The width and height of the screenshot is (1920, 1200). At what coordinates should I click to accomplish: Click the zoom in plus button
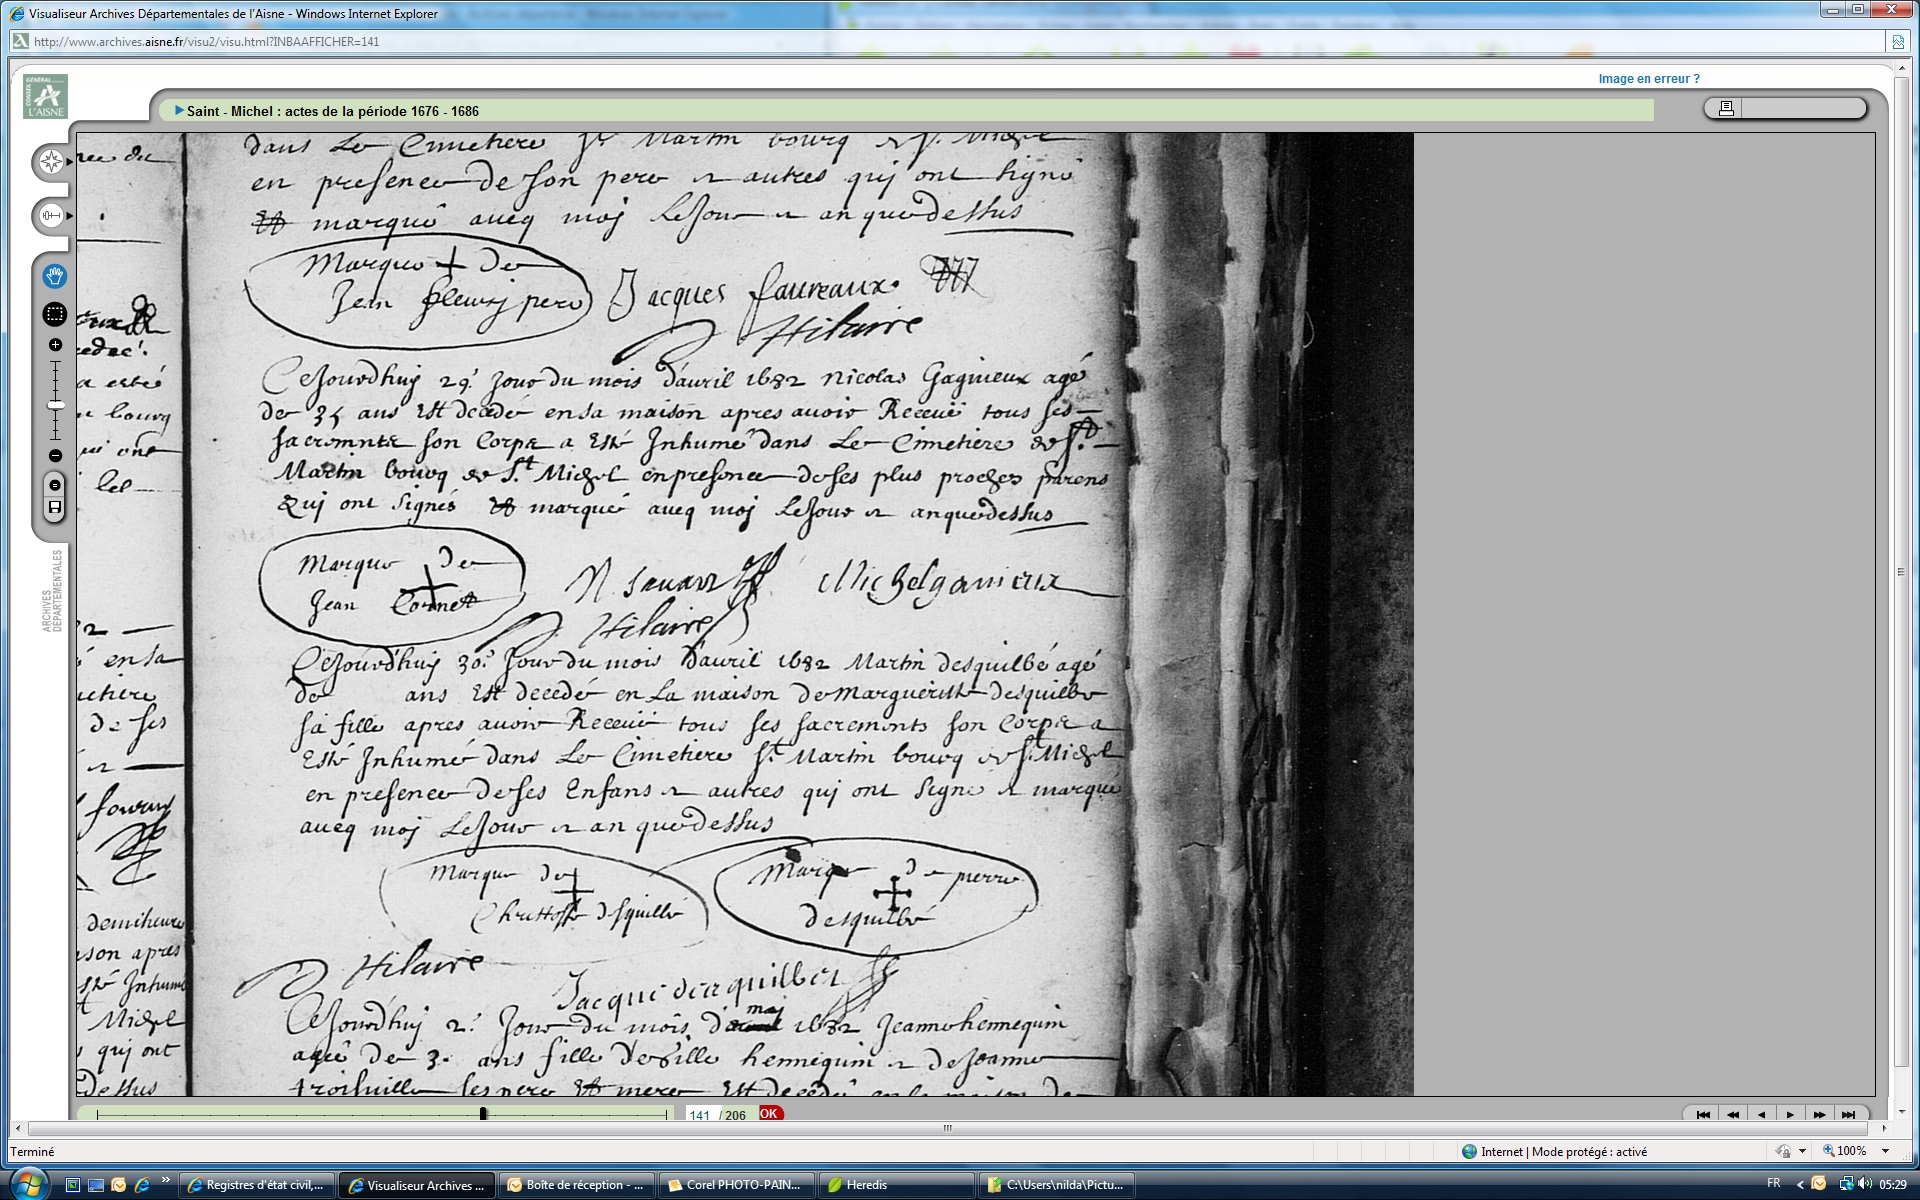pyautogui.click(x=55, y=345)
